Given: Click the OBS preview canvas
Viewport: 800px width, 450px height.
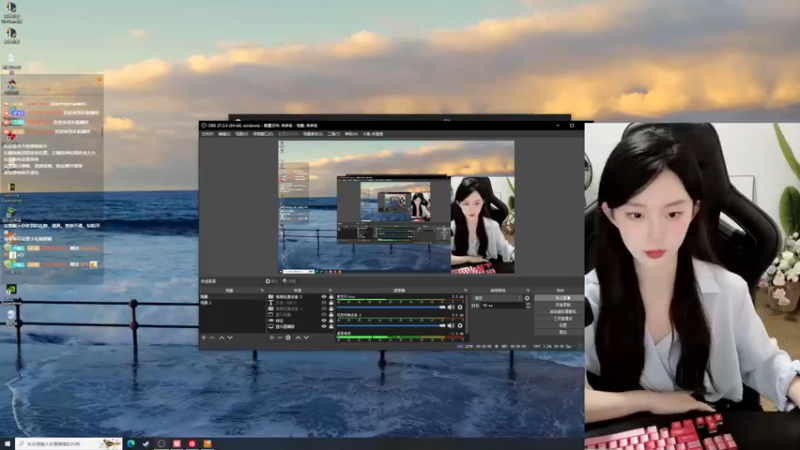Looking at the screenshot, I should [x=396, y=207].
